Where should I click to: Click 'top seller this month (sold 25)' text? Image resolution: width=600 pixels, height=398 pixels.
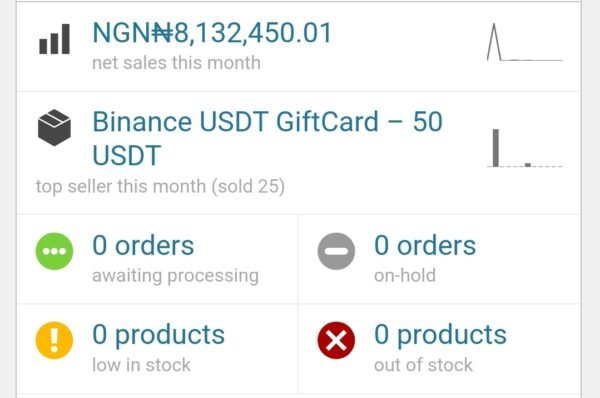pos(160,187)
